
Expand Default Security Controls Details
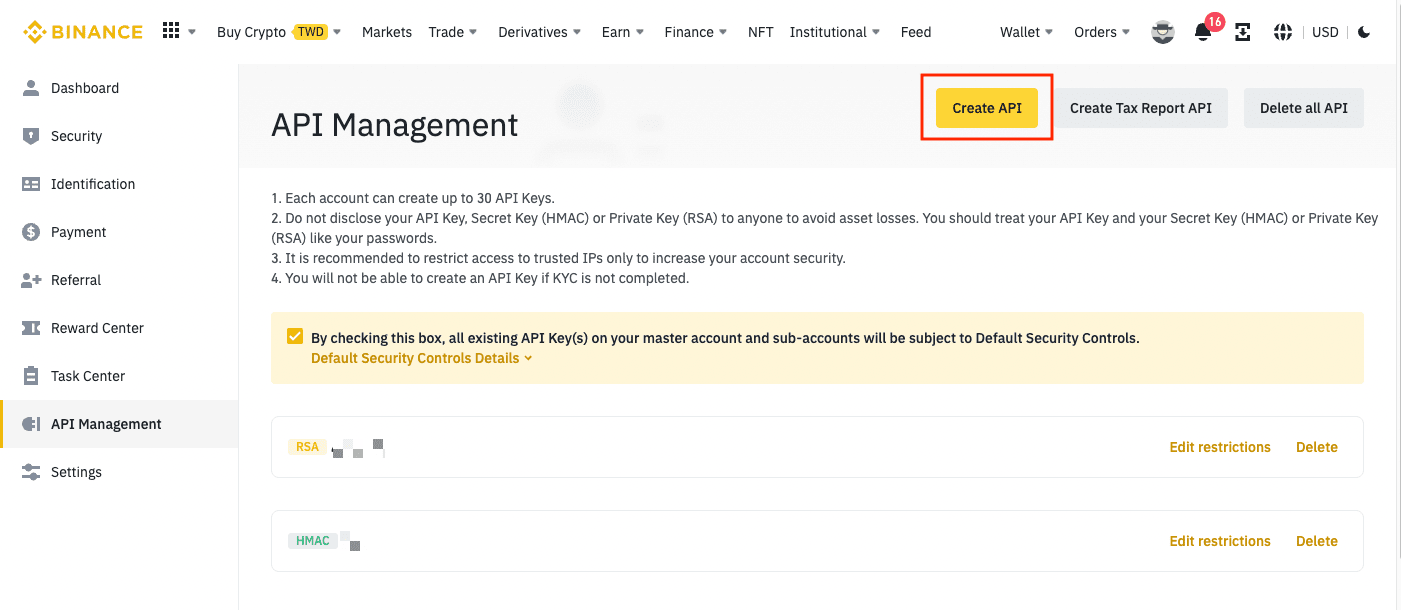[x=421, y=358]
